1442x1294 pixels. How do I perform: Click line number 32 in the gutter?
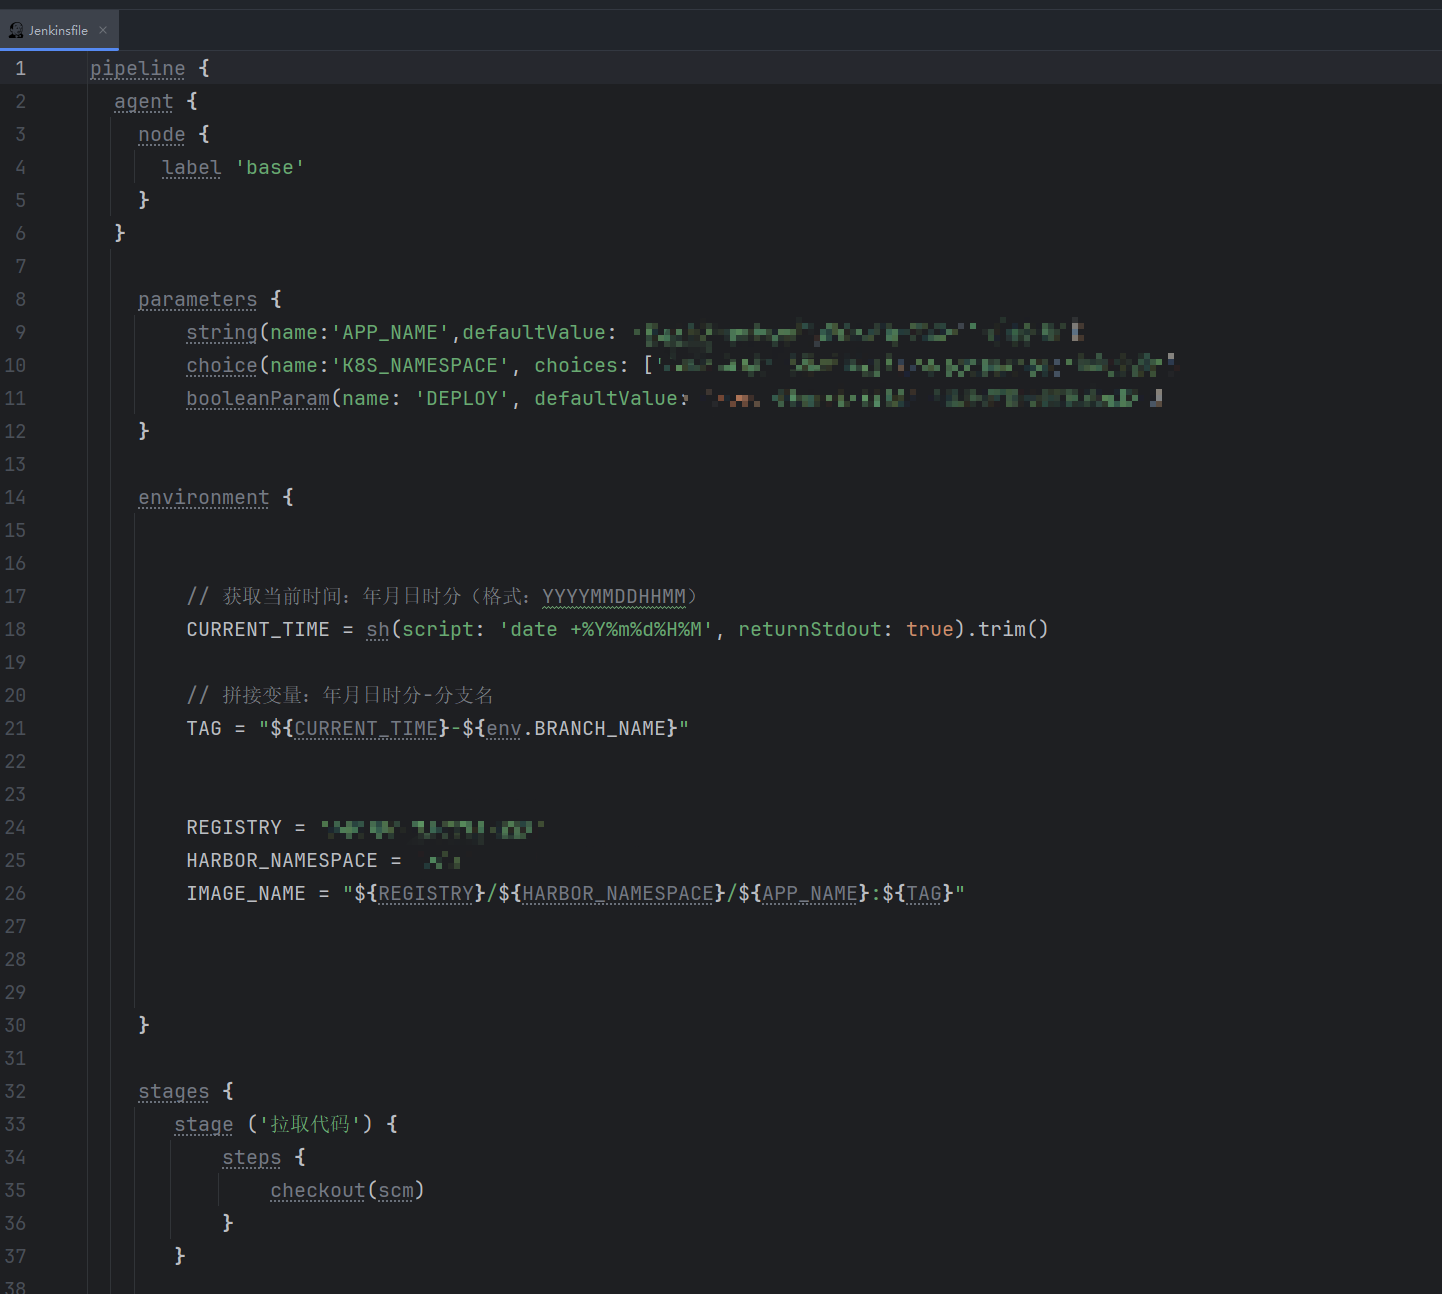click(15, 1091)
